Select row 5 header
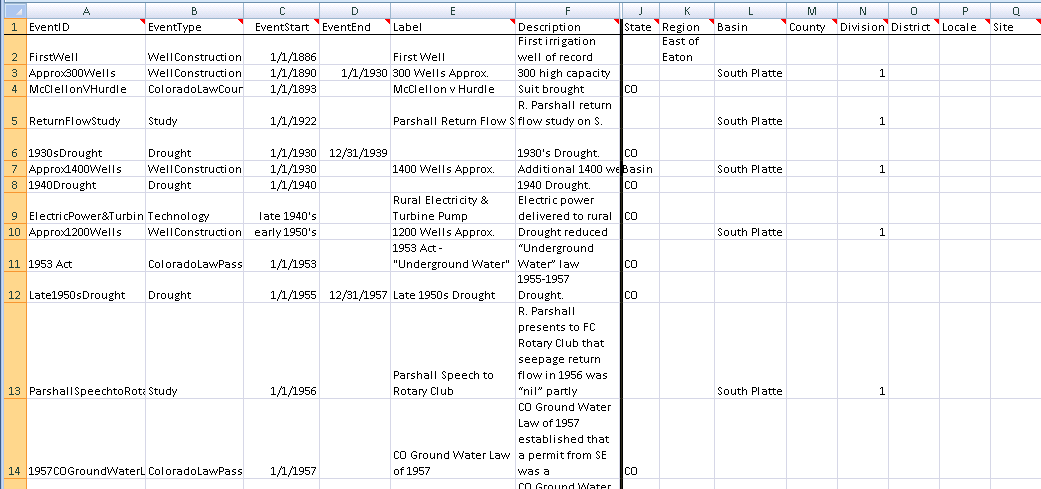Viewport: 1041px width, 489px height. (13, 113)
